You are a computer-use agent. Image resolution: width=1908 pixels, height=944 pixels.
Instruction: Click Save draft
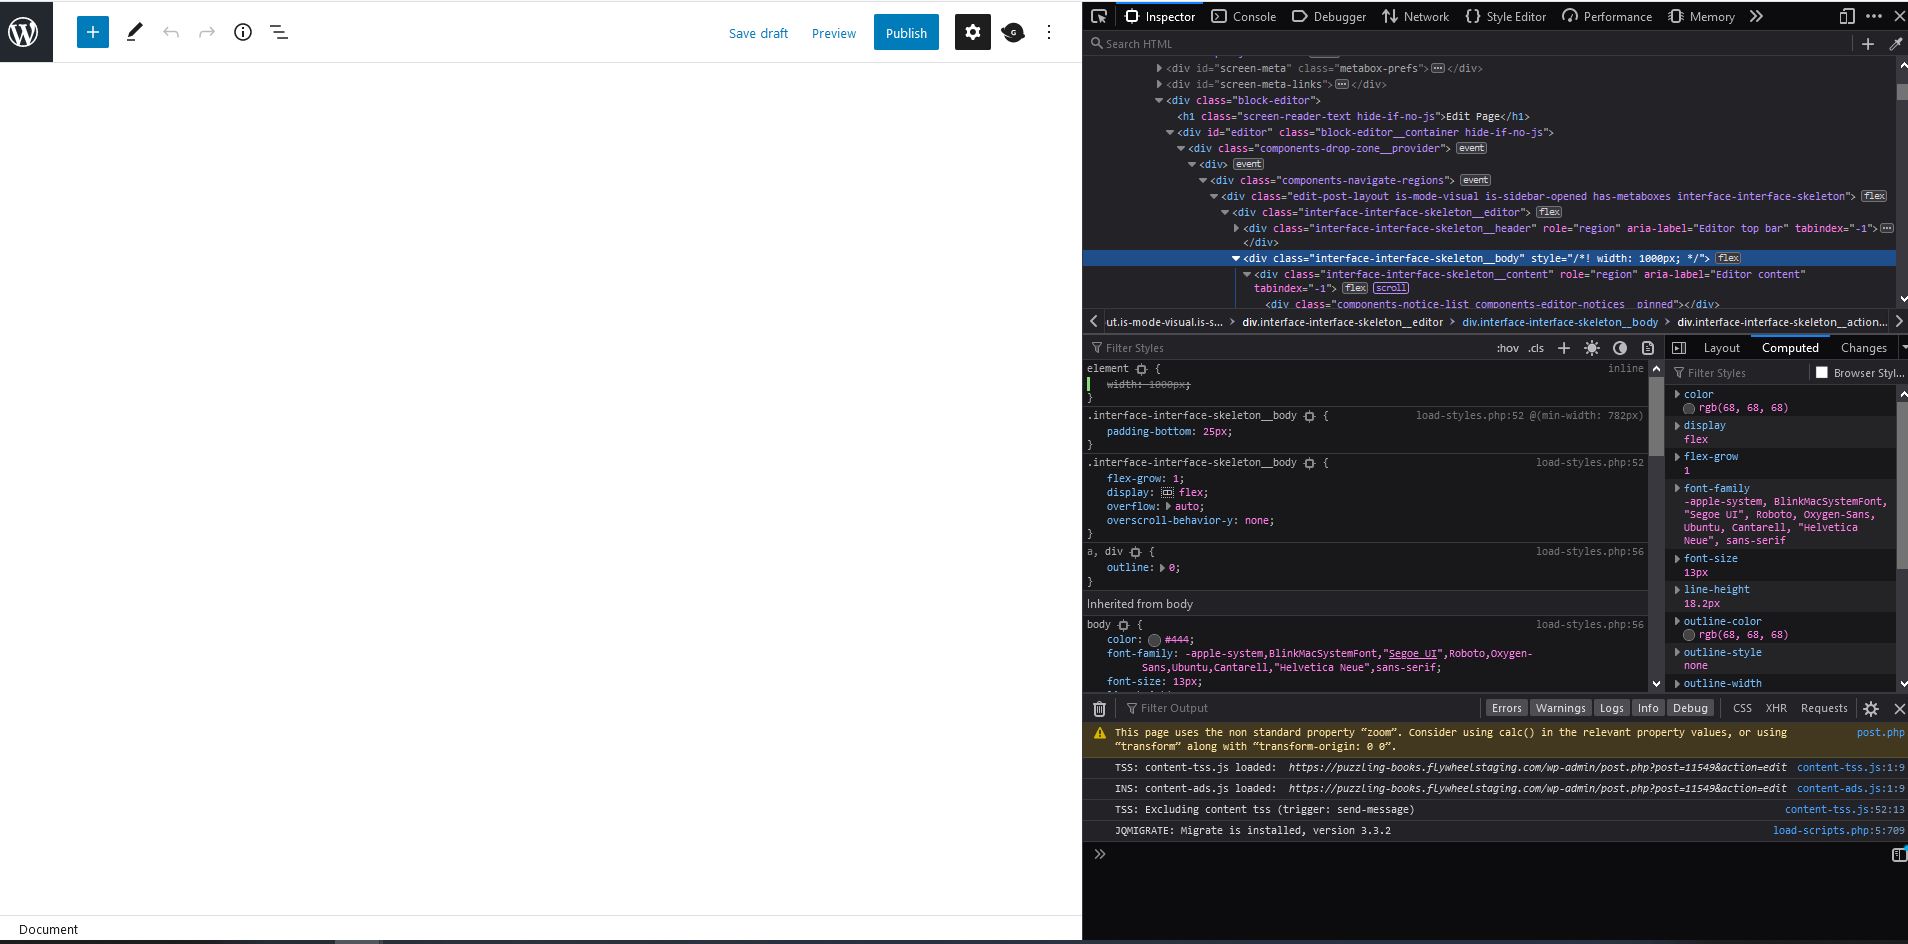pos(758,33)
